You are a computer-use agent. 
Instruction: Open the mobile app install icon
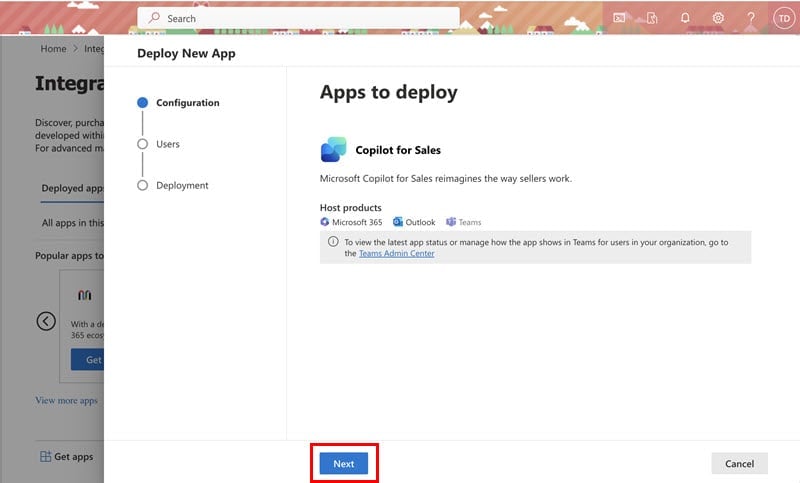click(x=652, y=18)
